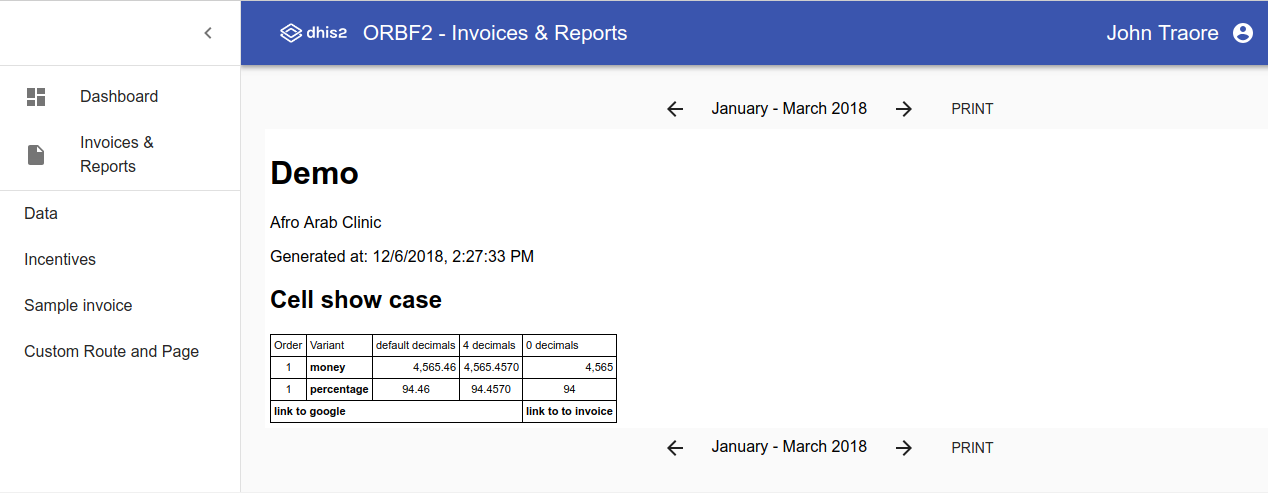Click the Order '1' cell in money row
The width and height of the screenshot is (1268, 493).
(288, 367)
